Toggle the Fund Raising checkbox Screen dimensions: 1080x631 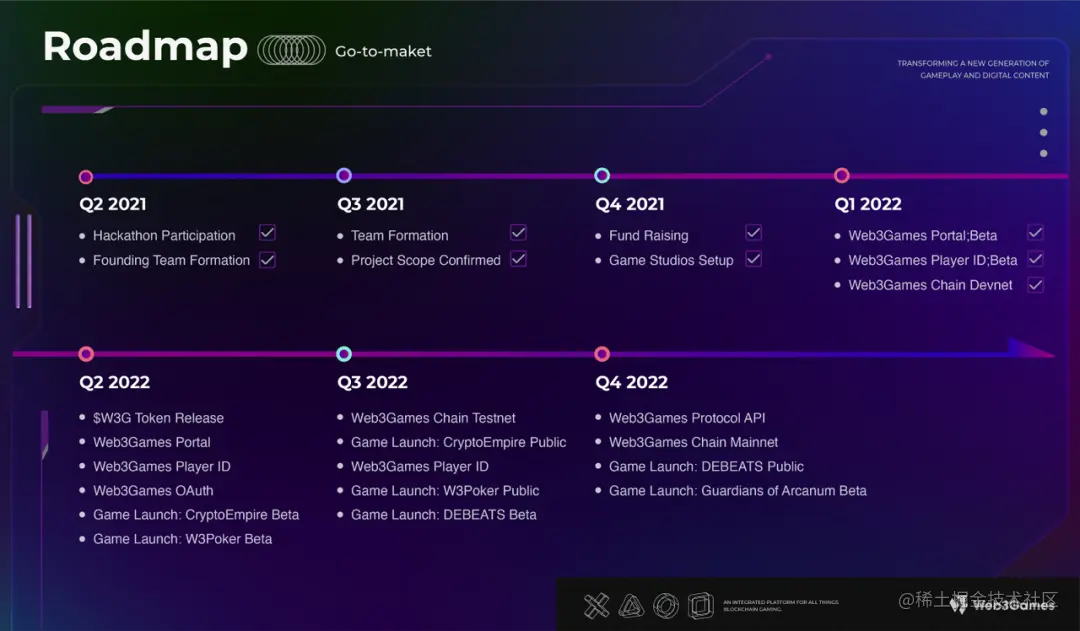click(x=753, y=233)
